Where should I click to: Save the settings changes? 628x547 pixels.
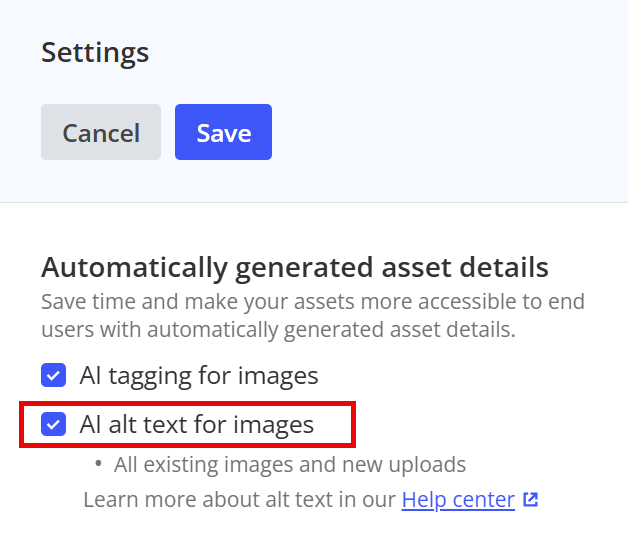pos(223,132)
